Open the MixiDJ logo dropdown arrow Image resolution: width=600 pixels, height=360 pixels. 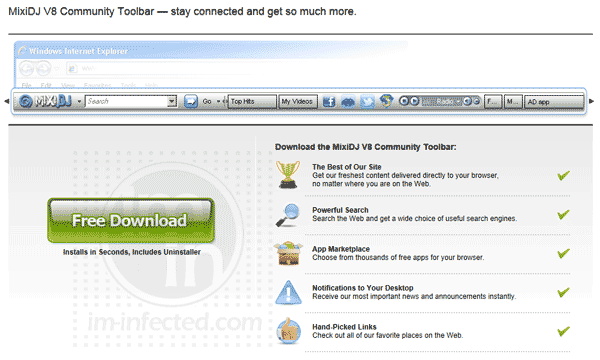(79, 102)
